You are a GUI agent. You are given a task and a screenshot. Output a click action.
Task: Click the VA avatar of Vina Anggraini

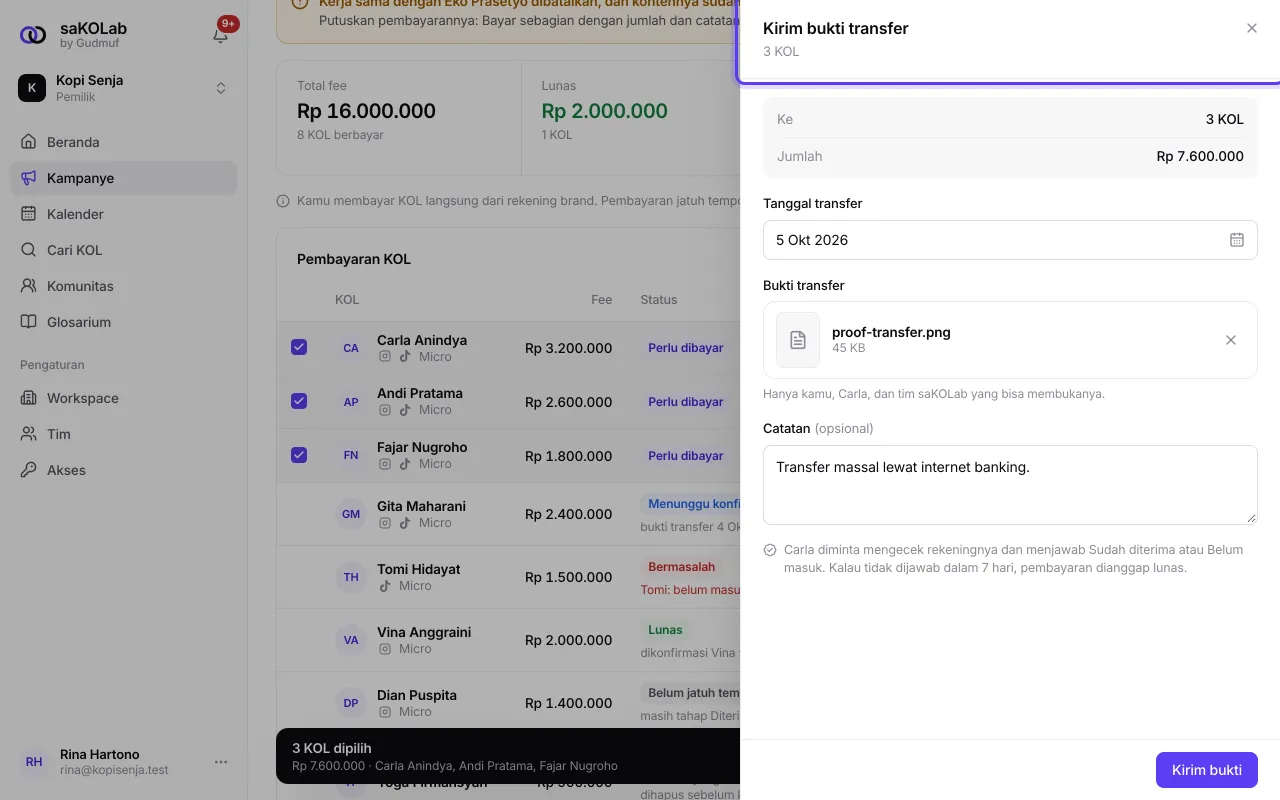pyautogui.click(x=351, y=640)
